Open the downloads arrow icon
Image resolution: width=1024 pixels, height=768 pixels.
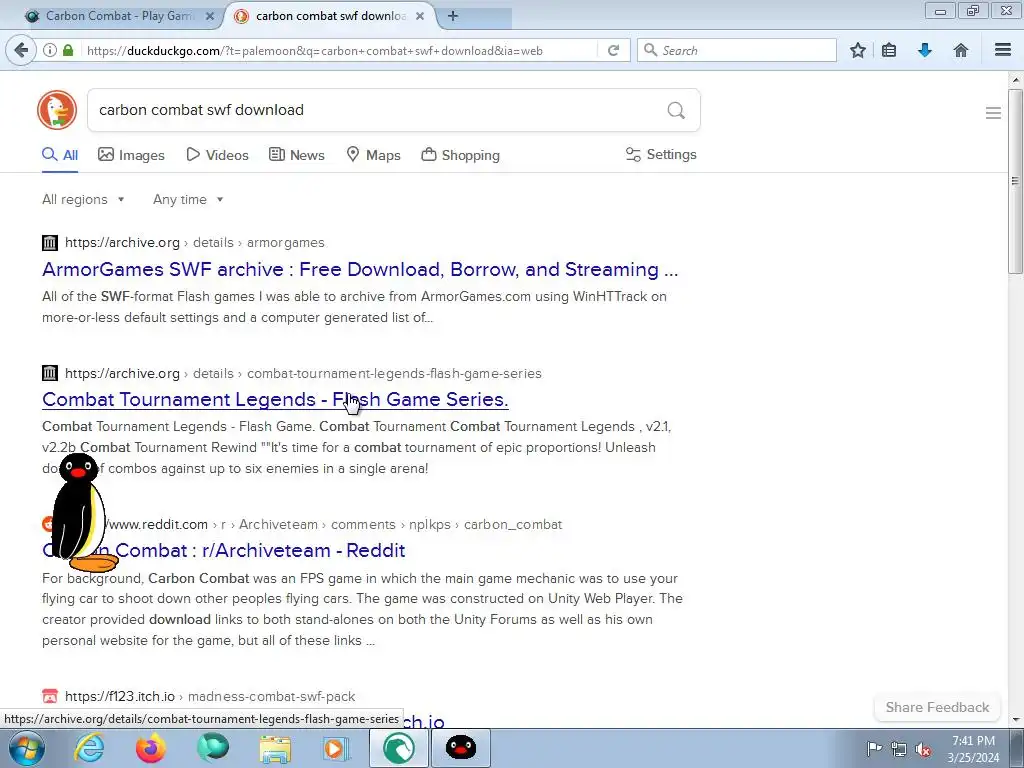point(925,50)
